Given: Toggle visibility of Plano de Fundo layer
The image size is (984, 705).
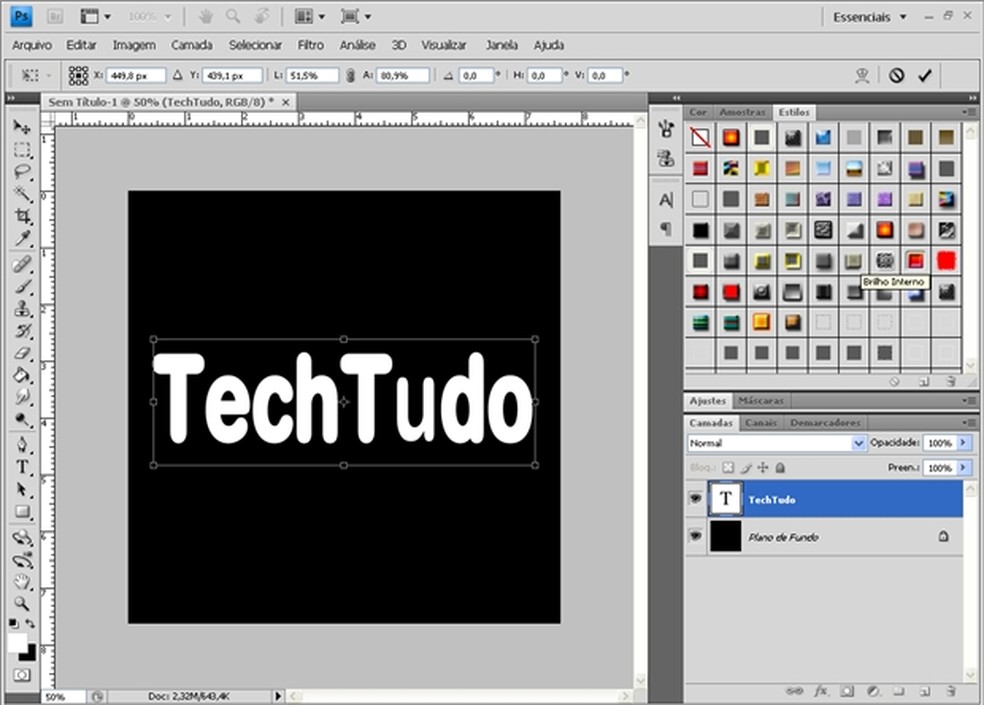Looking at the screenshot, I should [x=696, y=536].
